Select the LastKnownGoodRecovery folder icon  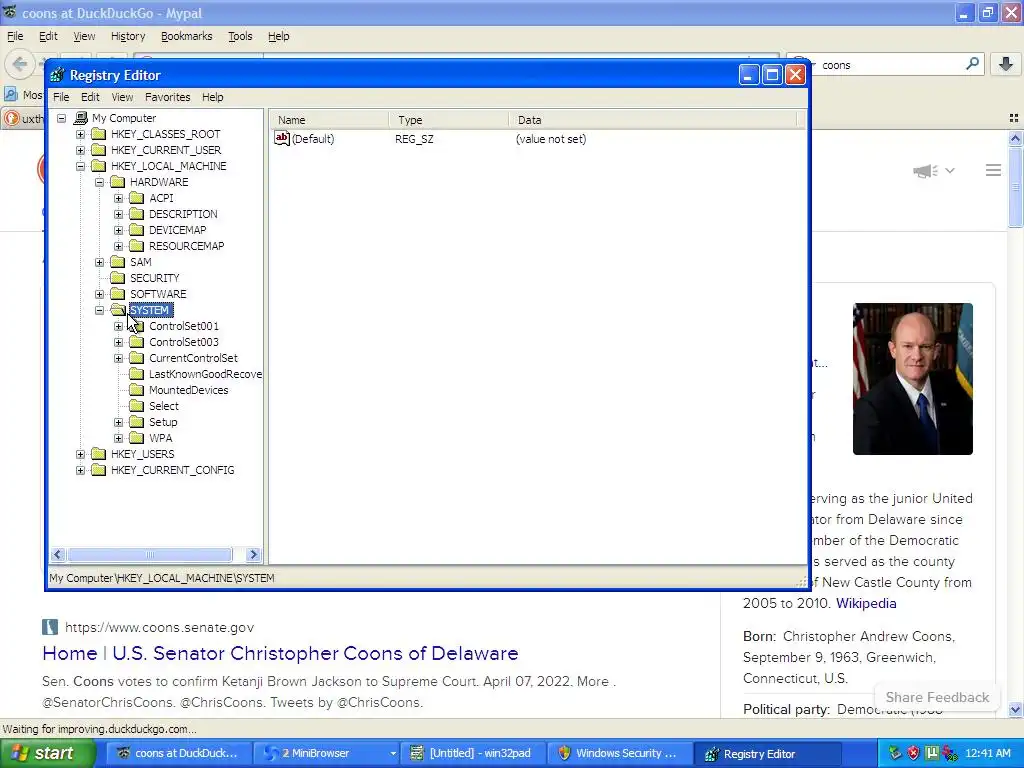pyautogui.click(x=136, y=374)
